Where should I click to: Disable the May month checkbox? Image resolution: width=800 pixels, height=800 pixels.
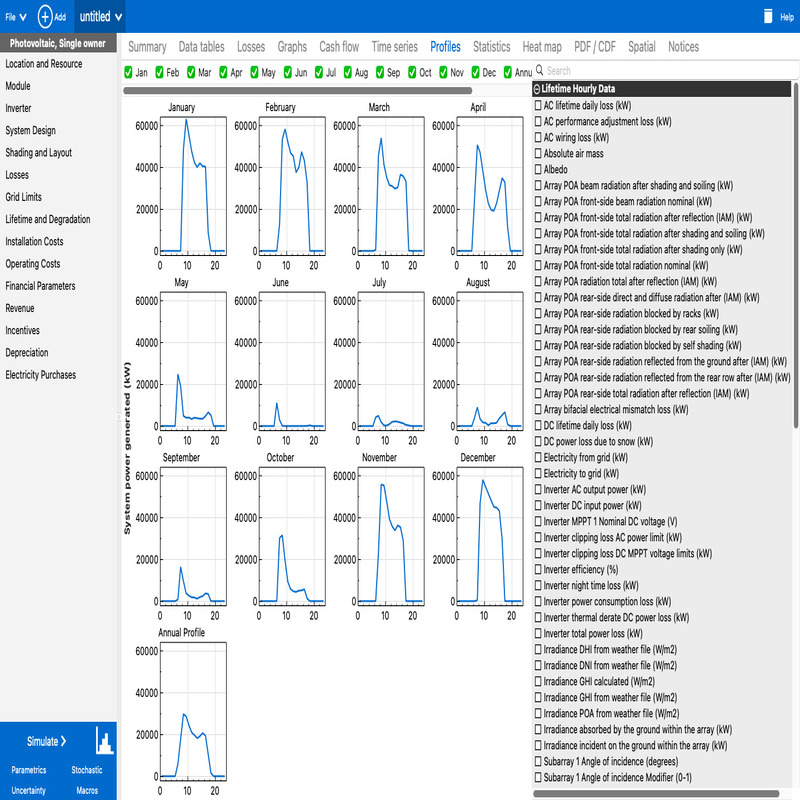pos(254,72)
